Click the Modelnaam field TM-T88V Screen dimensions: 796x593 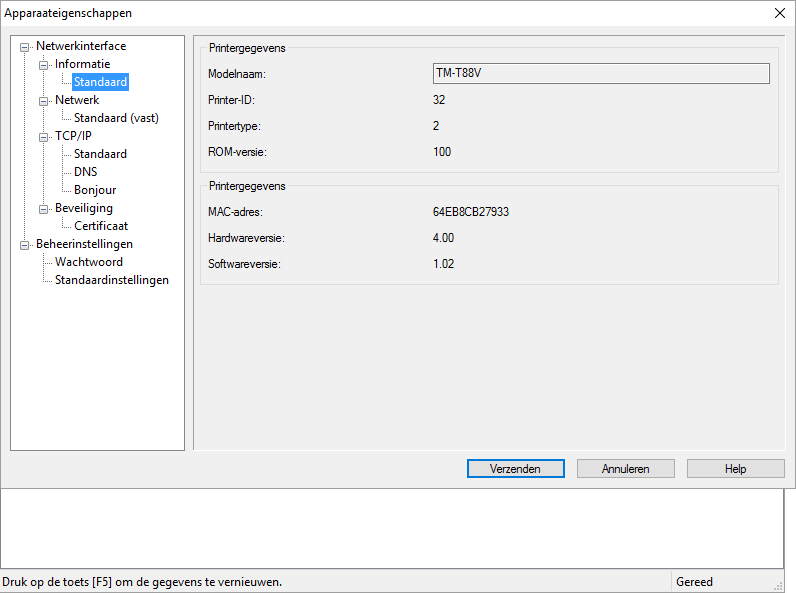click(x=601, y=74)
